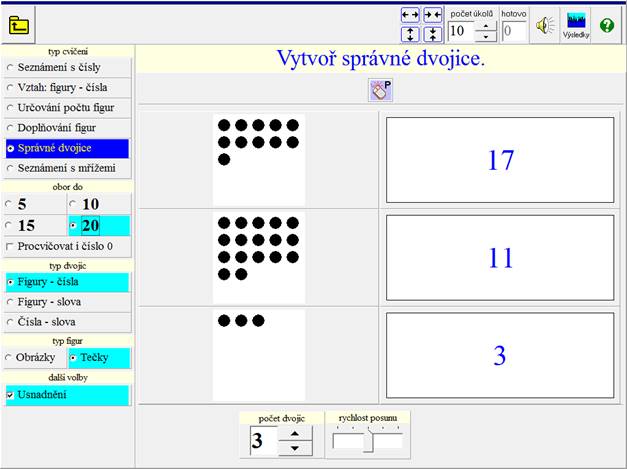The image size is (627, 469).
Task: Click the expand horizontally arrows icon
Action: [x=410, y=16]
